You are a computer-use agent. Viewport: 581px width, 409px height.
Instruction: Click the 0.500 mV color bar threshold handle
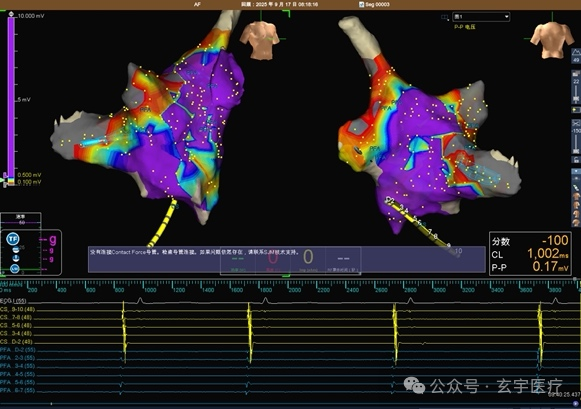(x=5, y=175)
